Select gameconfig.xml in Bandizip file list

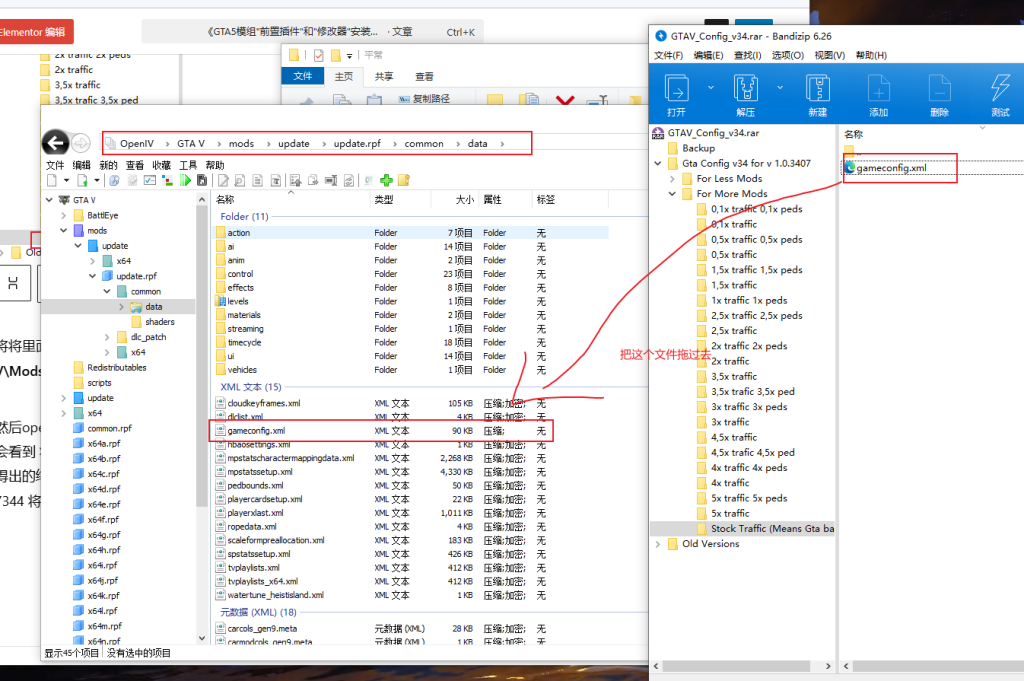pos(891,168)
